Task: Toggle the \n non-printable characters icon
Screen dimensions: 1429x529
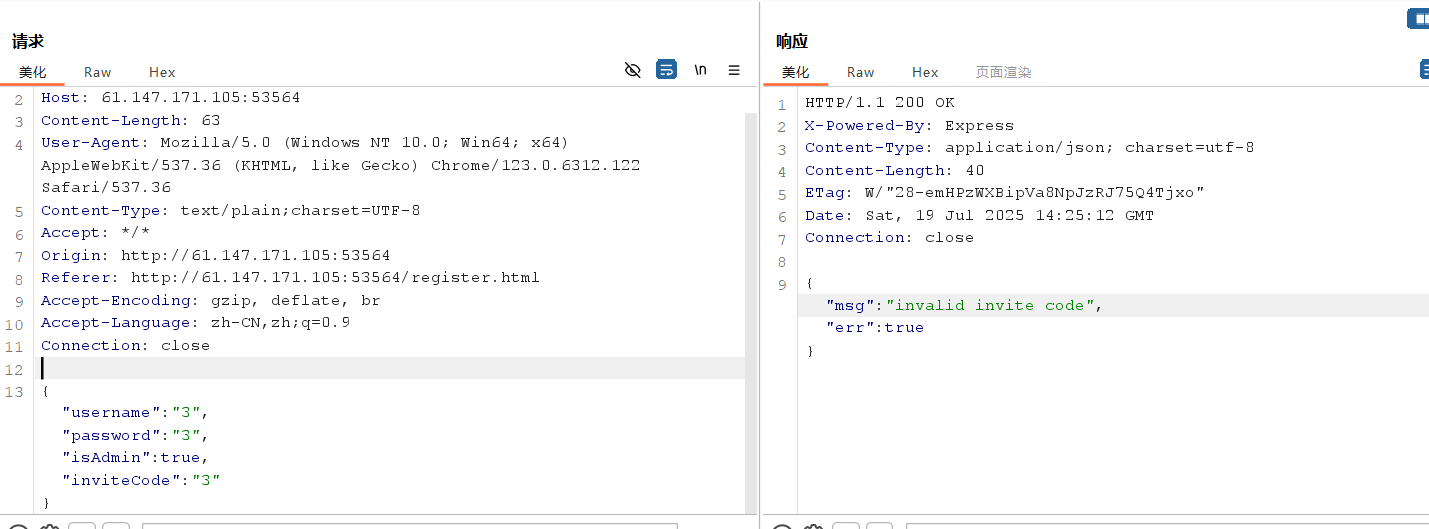Action: (x=700, y=70)
